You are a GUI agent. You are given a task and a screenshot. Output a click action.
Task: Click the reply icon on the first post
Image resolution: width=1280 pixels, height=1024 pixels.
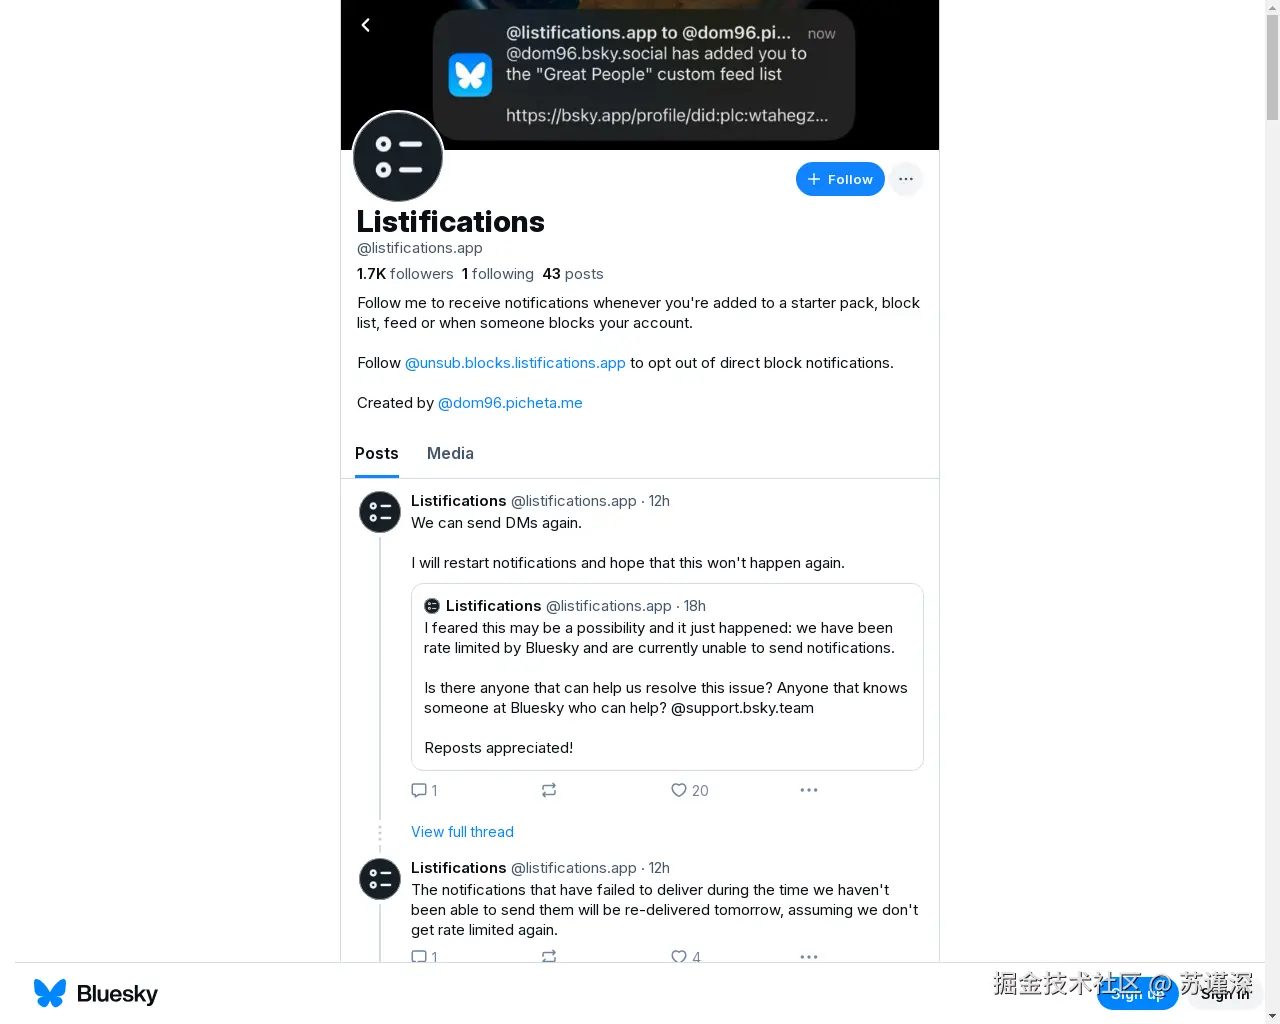coord(419,790)
